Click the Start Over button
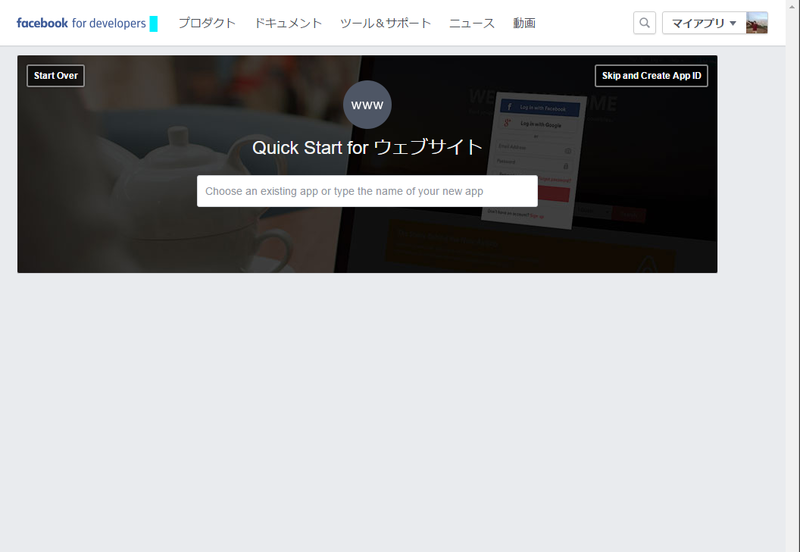Viewport: 800px width, 552px height. pos(56,76)
